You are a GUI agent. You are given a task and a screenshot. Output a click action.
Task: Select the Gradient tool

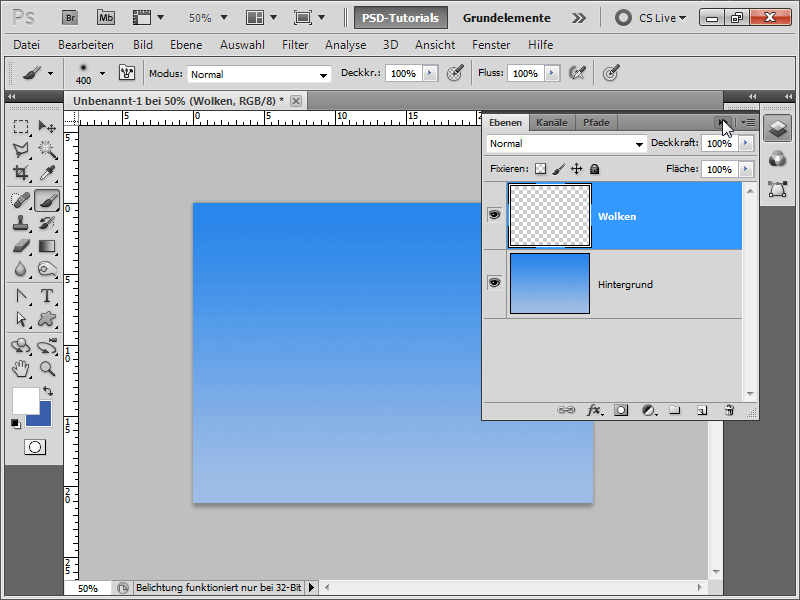(47, 246)
